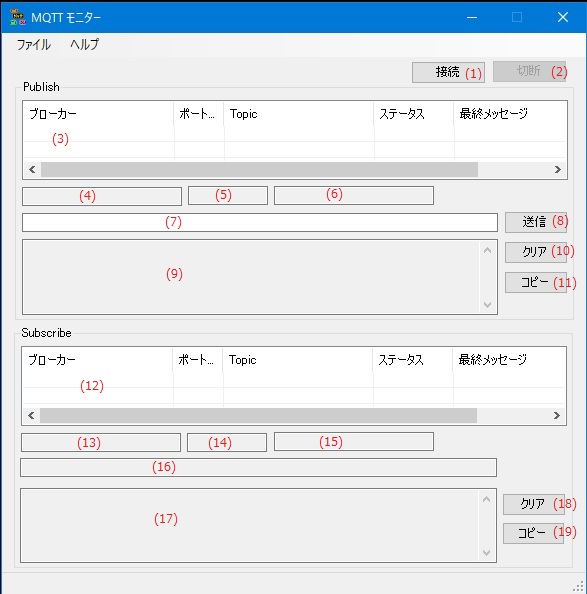Click the Publish broker input field (4)
The width and height of the screenshot is (587, 594).
102,196
